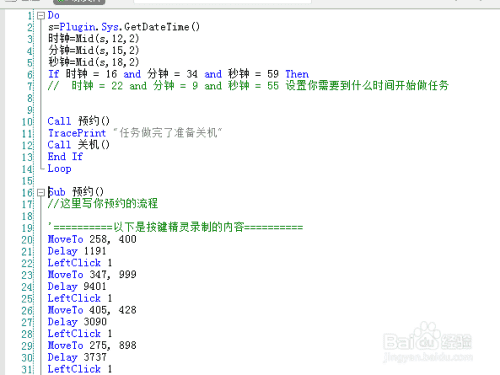Click the 'MoveTo 258, 400' line
The width and height of the screenshot is (500, 375).
[x=92, y=239]
